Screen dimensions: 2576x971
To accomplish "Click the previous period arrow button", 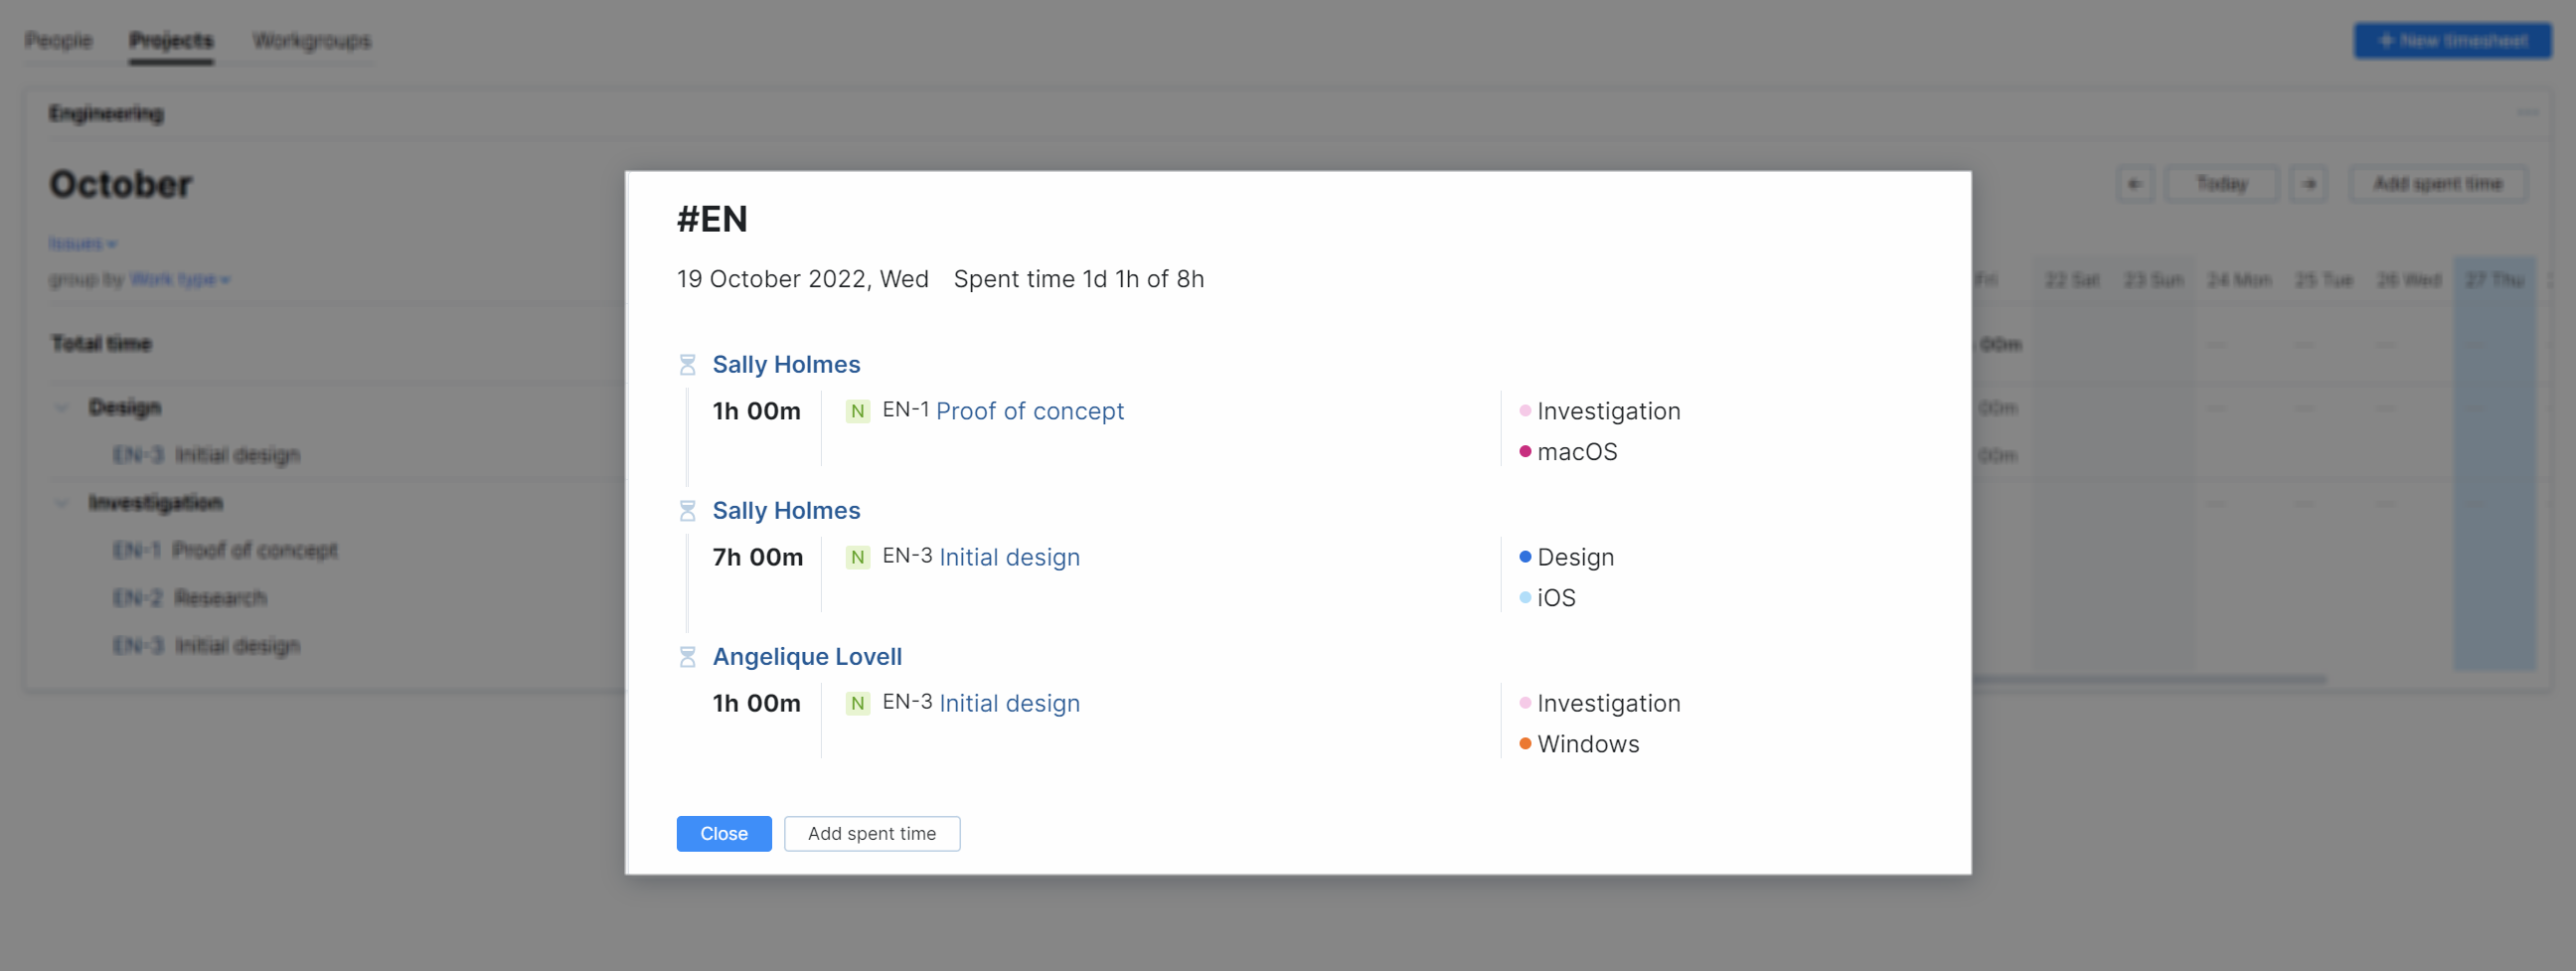I will tap(2134, 184).
